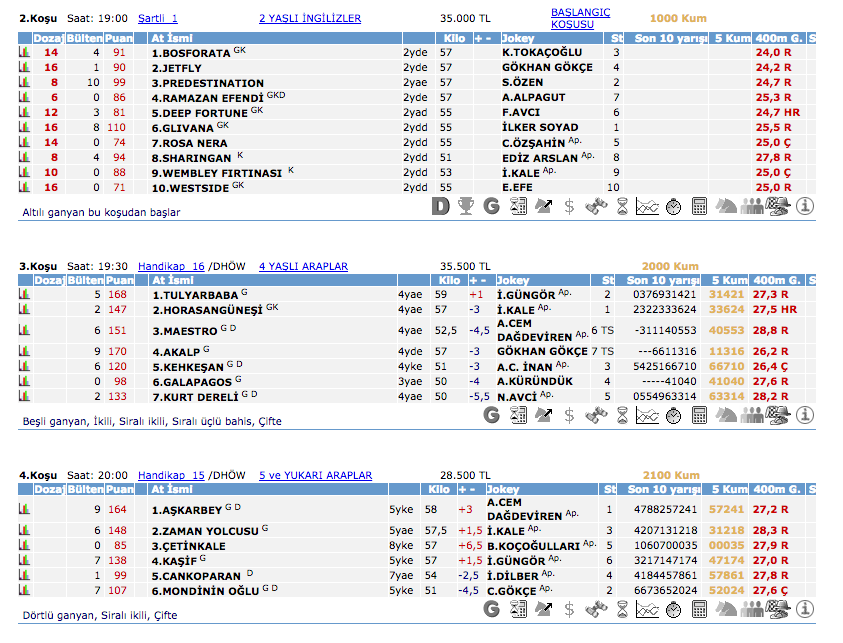
Task: Click the trophy icon under race 2
Action: pos(466,206)
